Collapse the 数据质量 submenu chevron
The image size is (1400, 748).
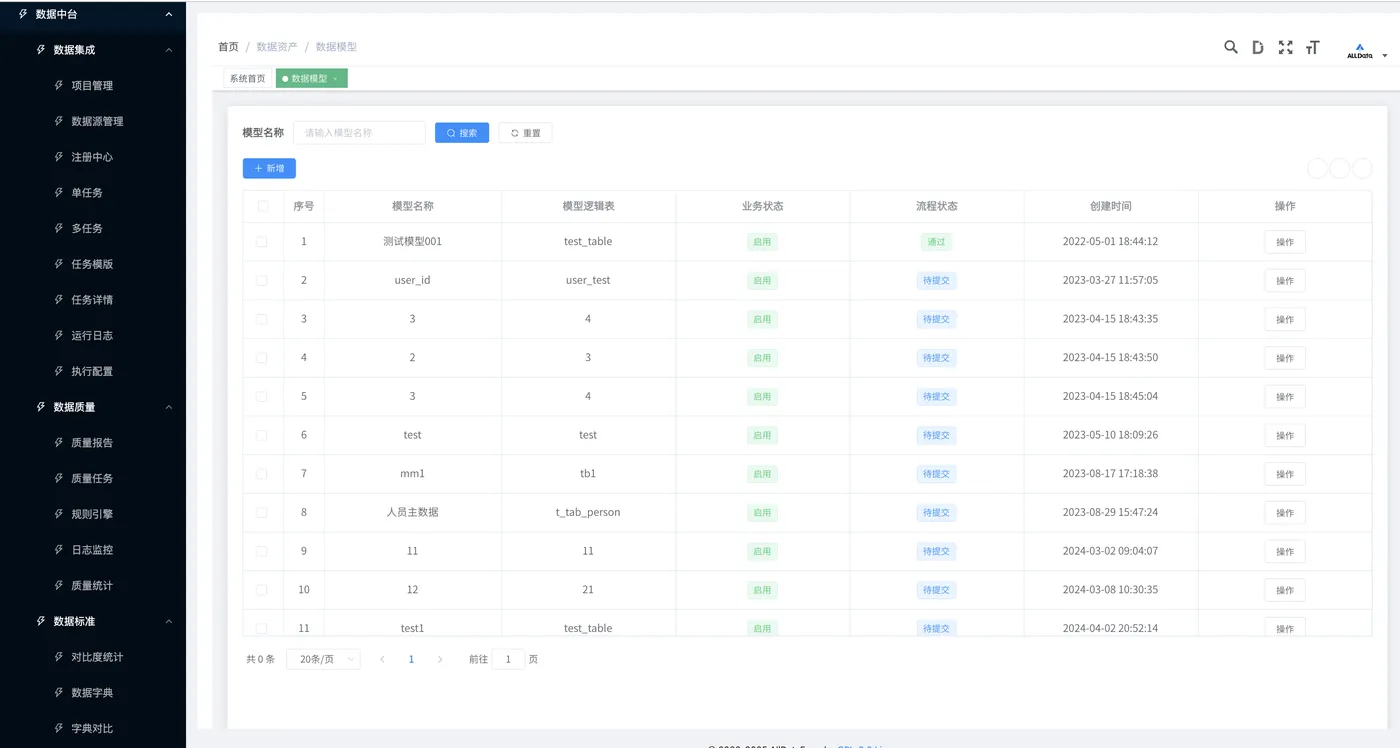(x=168, y=407)
